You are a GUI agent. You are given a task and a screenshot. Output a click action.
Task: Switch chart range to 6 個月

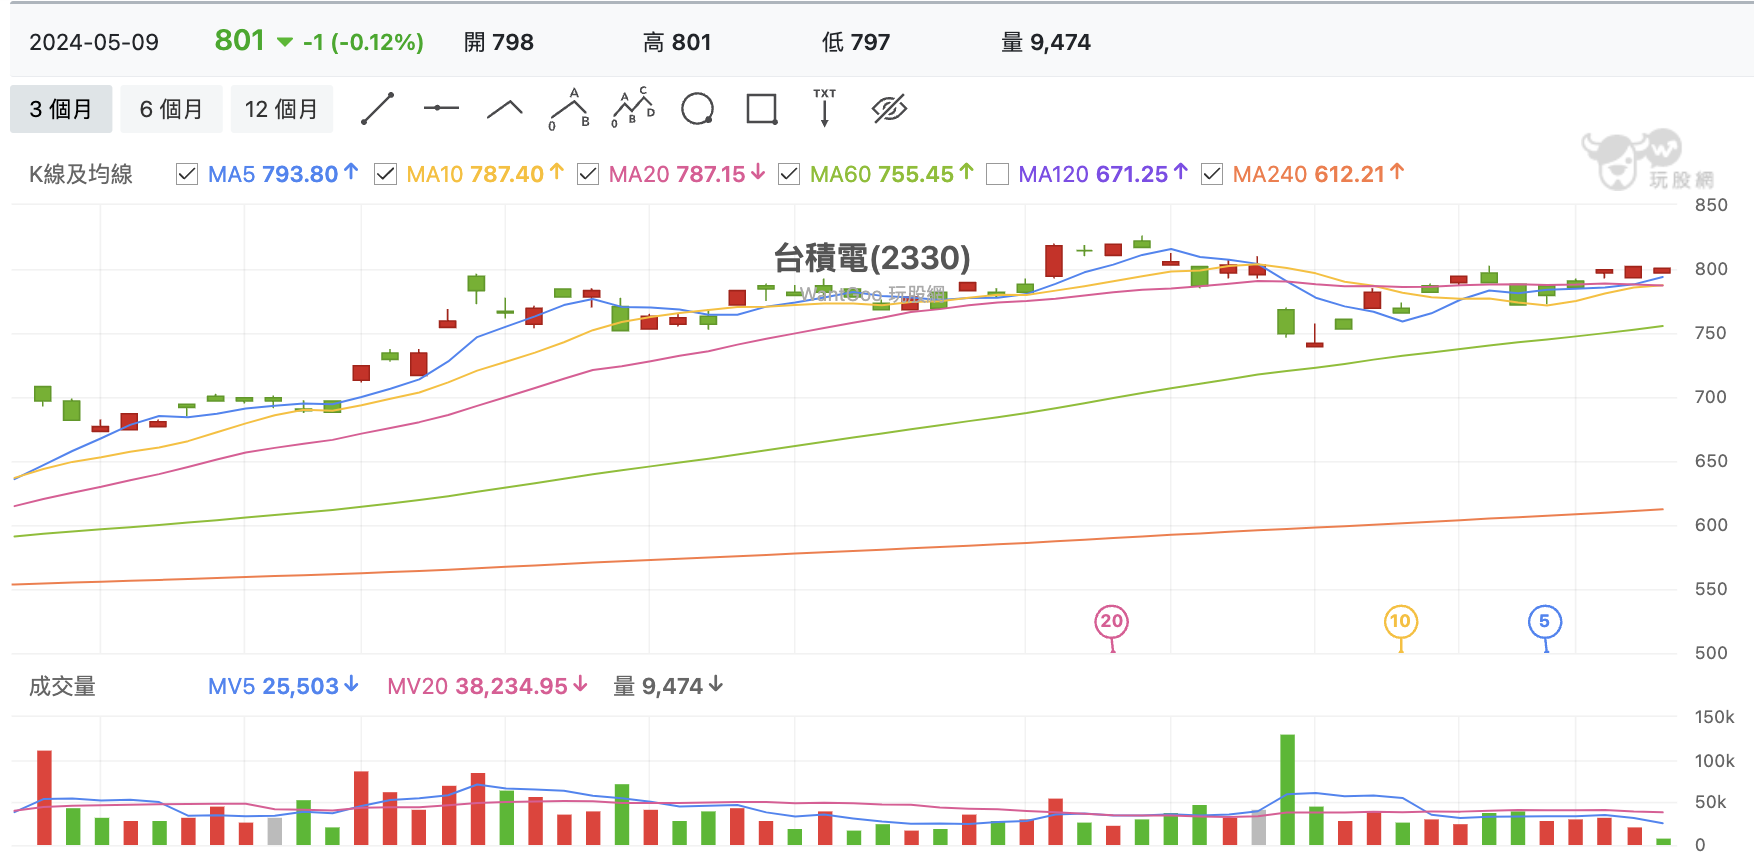171,109
